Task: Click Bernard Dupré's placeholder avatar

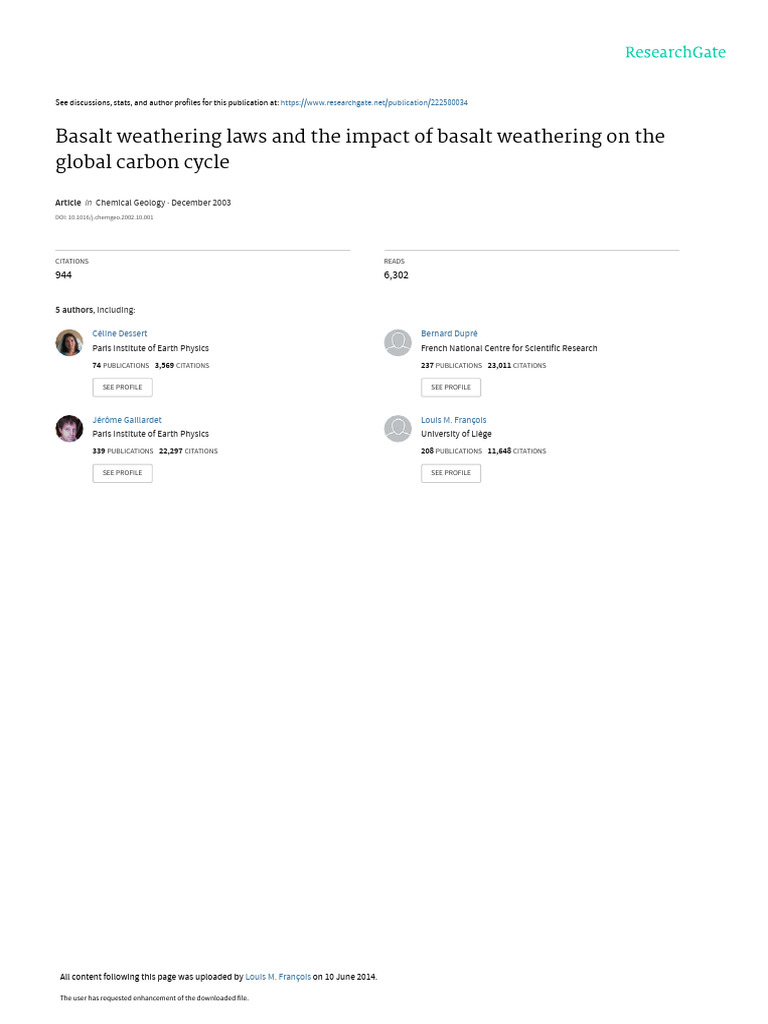Action: (398, 343)
